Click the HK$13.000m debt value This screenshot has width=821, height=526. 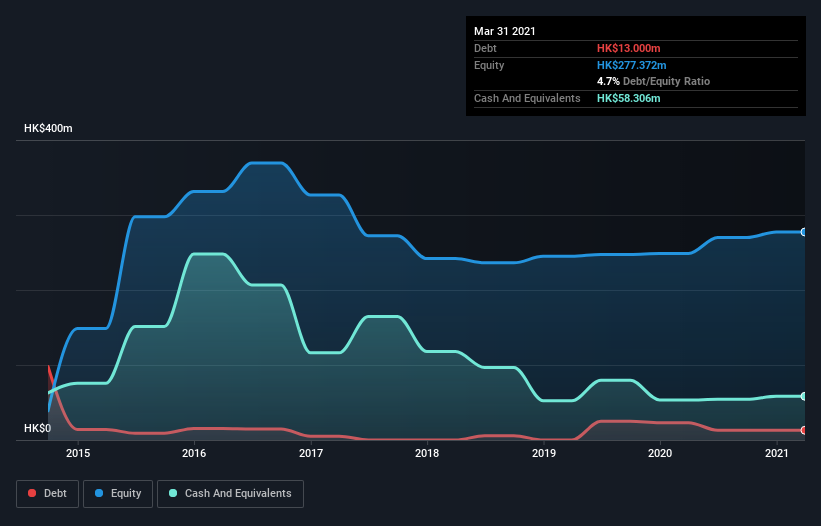629,48
